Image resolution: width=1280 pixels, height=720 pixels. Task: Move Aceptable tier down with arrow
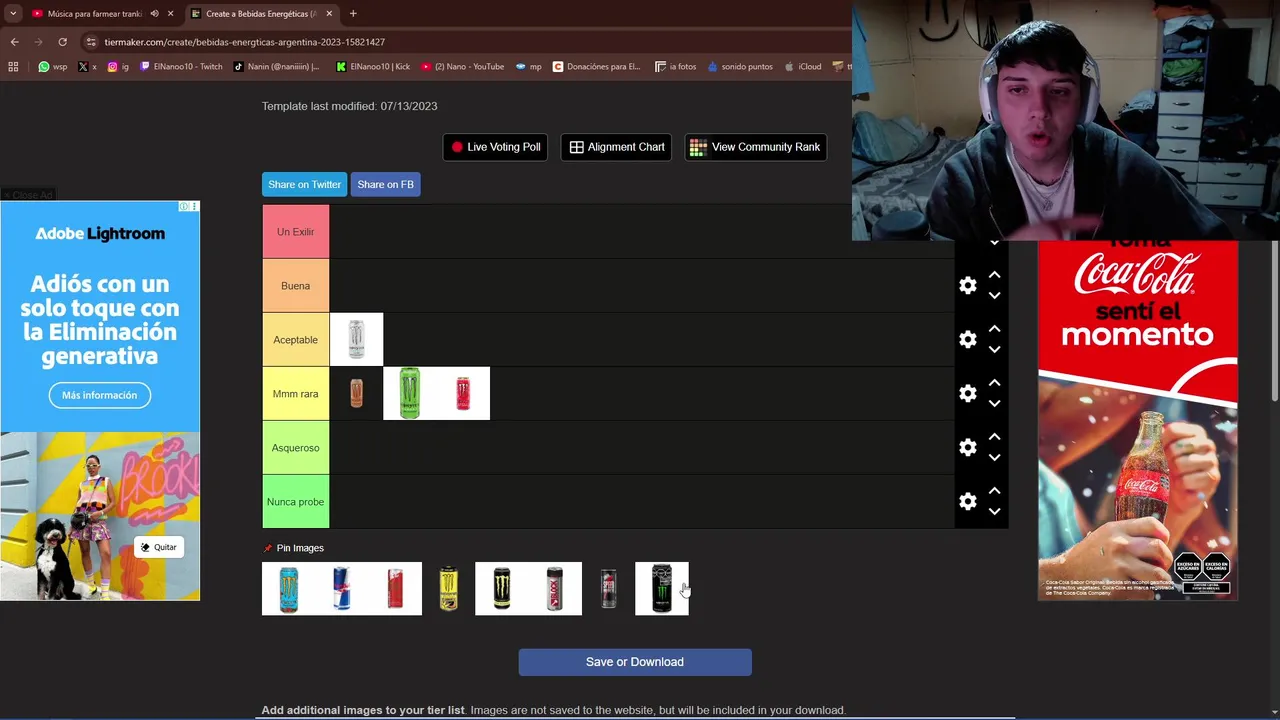point(994,350)
